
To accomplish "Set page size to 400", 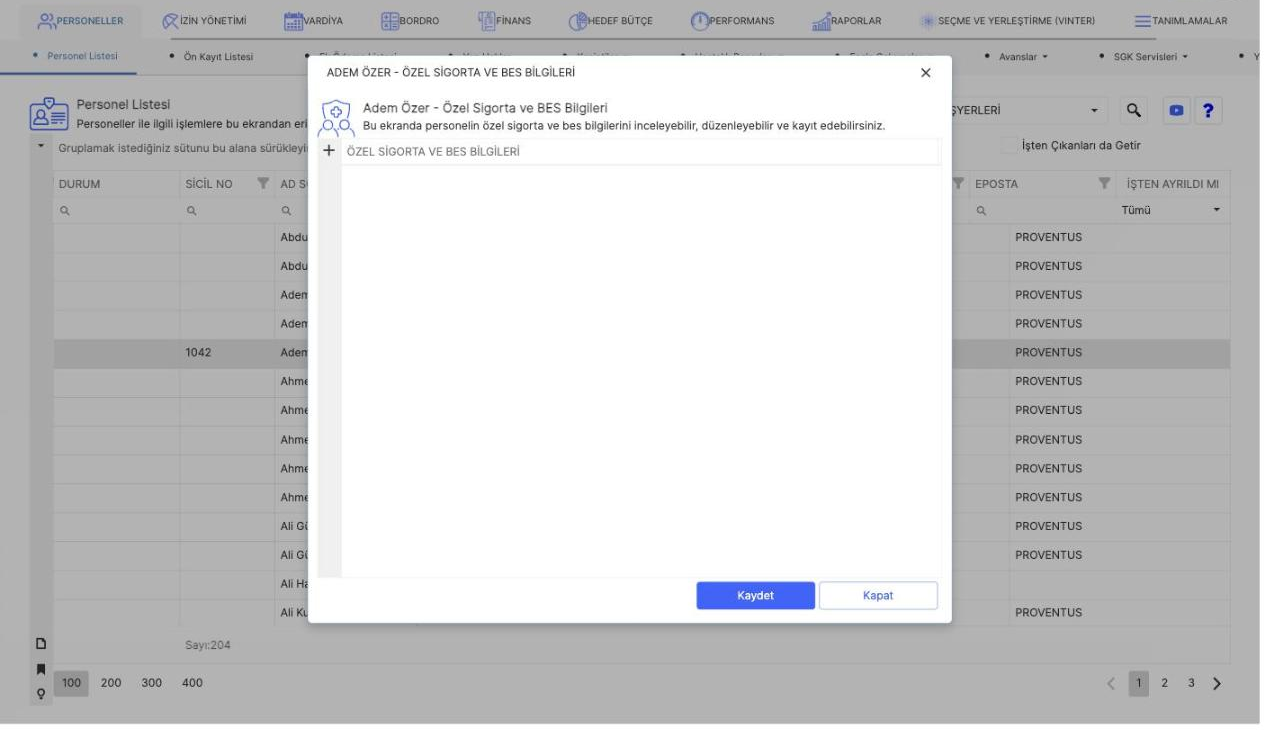I will tap(190, 683).
